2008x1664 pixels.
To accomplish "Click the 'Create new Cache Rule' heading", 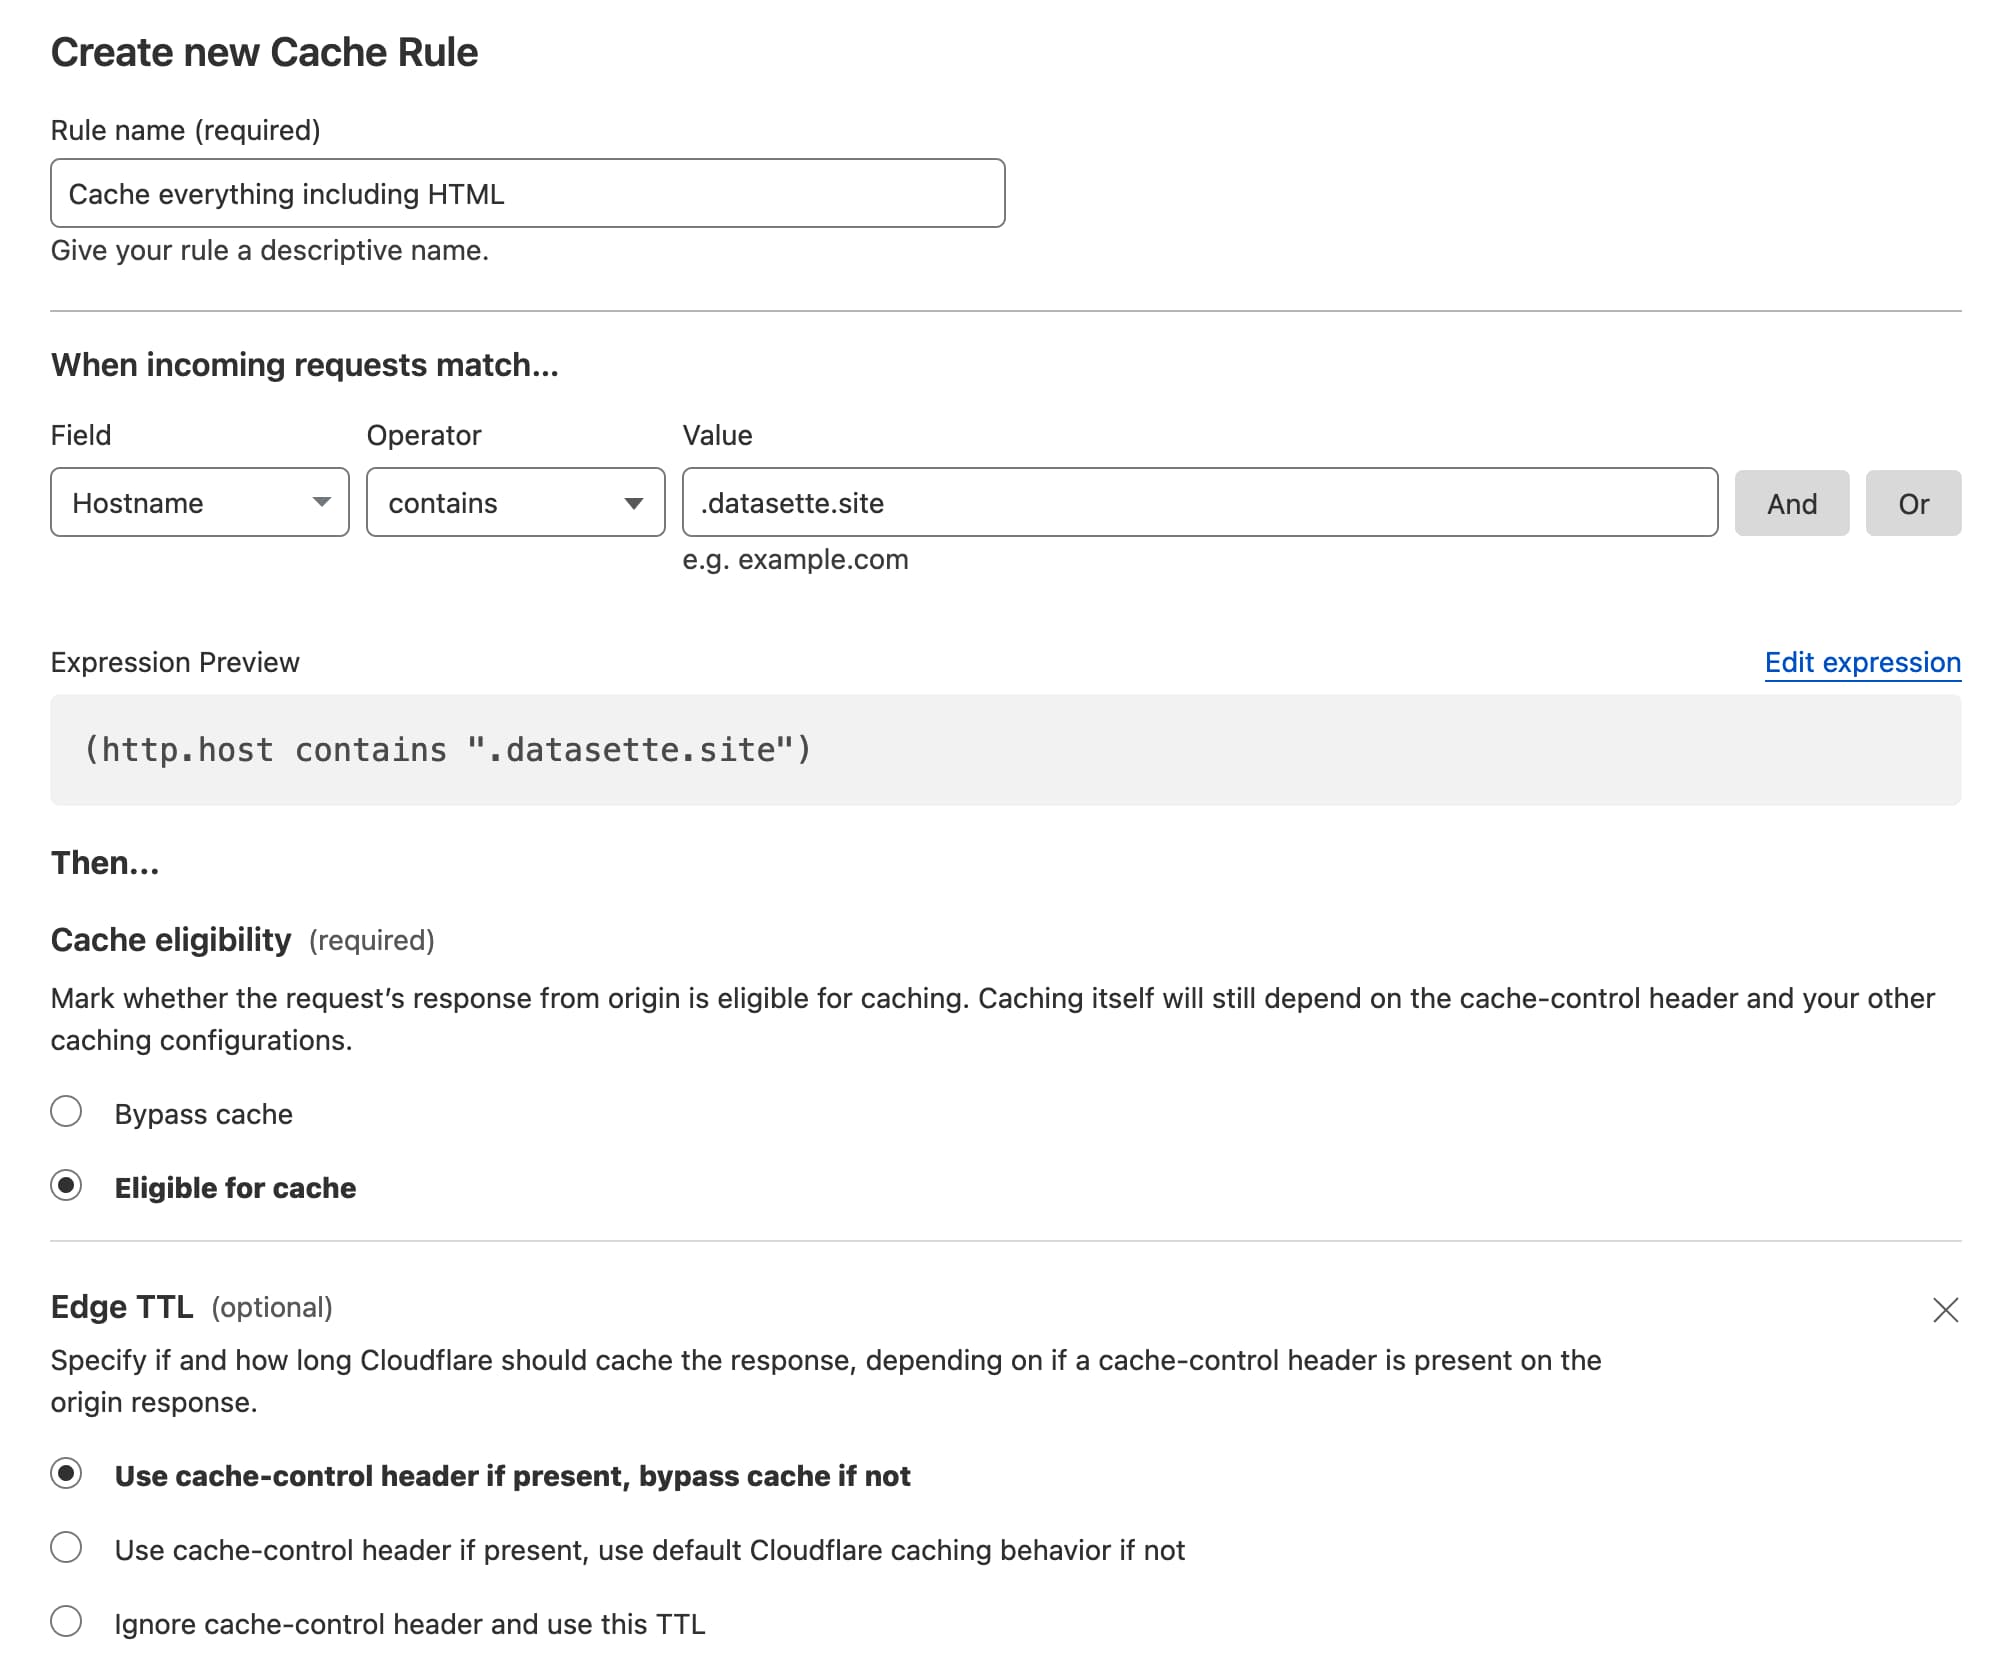I will [x=264, y=52].
